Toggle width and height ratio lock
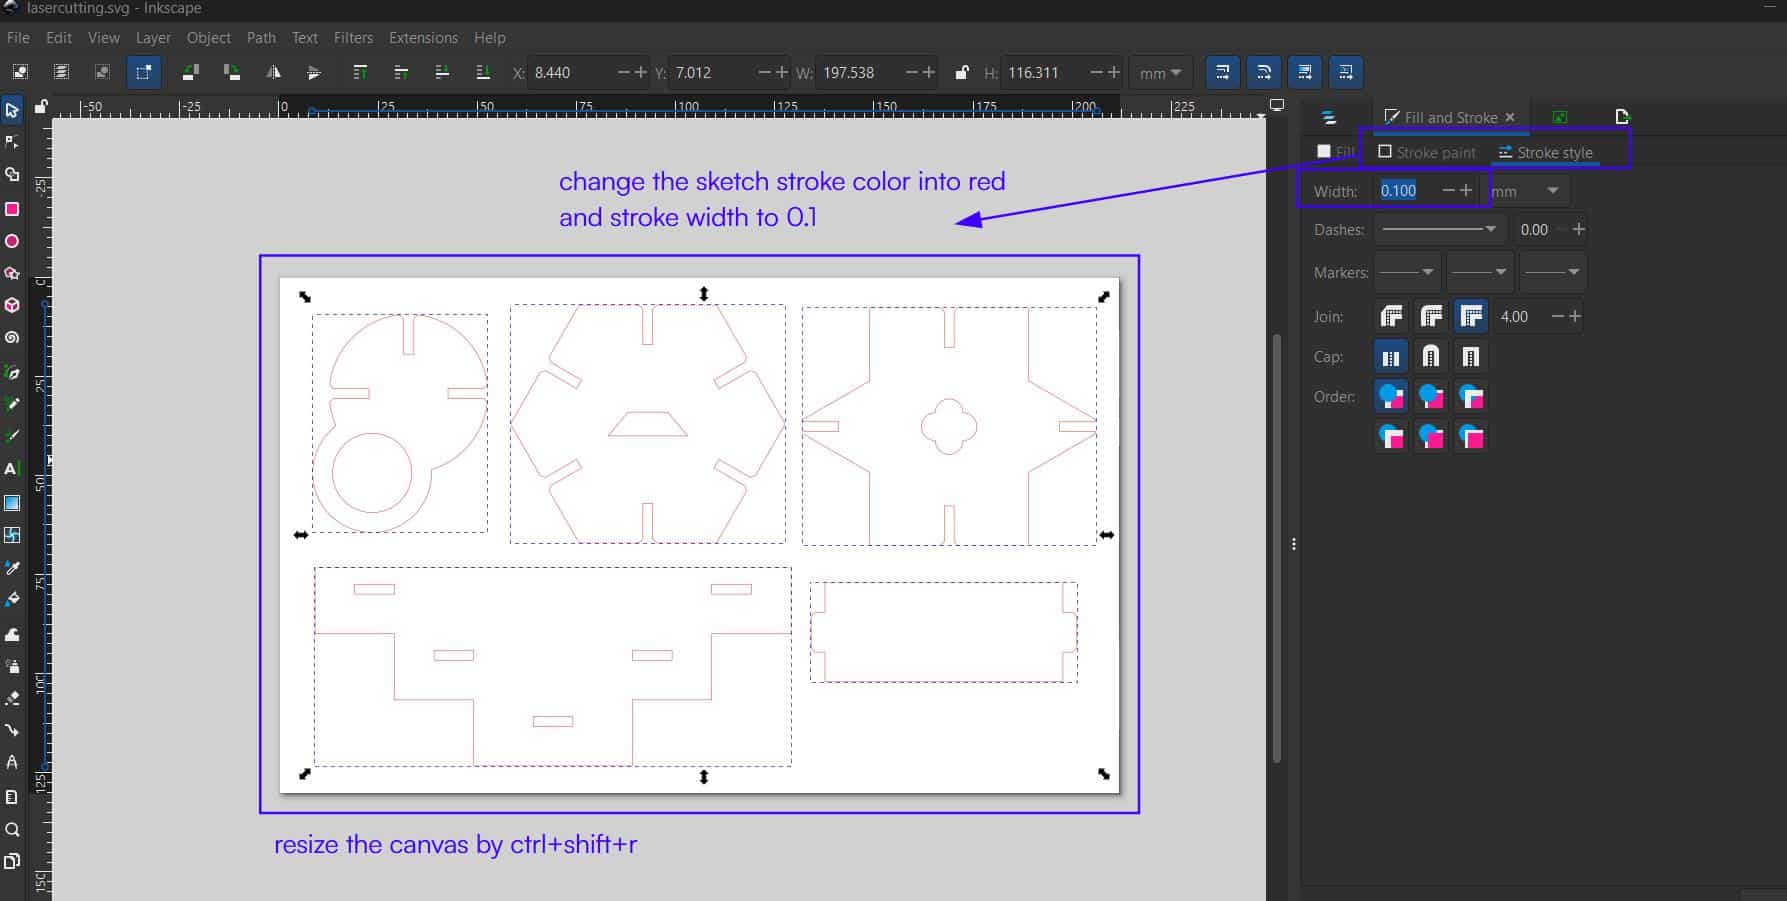Image resolution: width=1787 pixels, height=901 pixels. pyautogui.click(x=961, y=72)
